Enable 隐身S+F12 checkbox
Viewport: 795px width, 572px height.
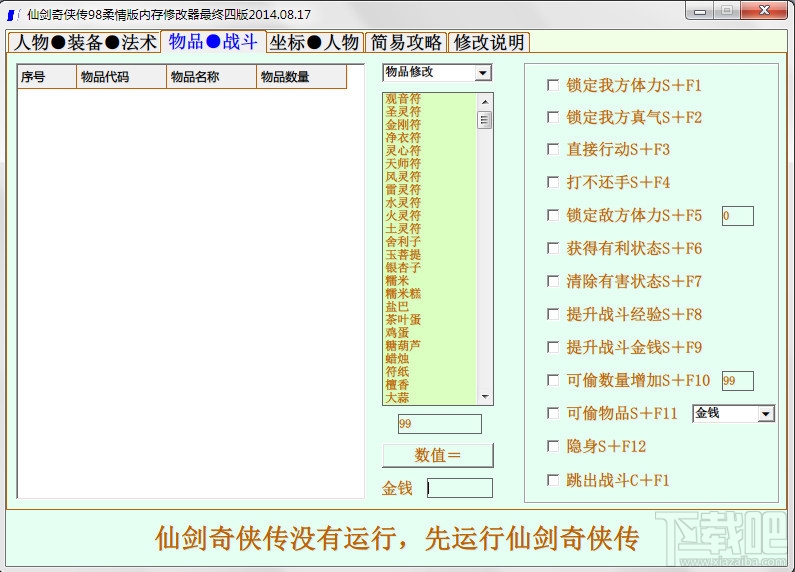553,446
